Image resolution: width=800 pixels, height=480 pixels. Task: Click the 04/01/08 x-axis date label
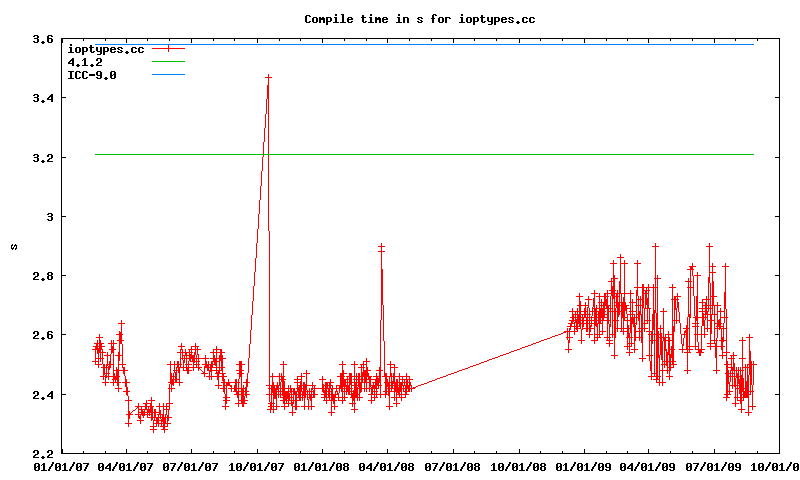[x=388, y=465]
